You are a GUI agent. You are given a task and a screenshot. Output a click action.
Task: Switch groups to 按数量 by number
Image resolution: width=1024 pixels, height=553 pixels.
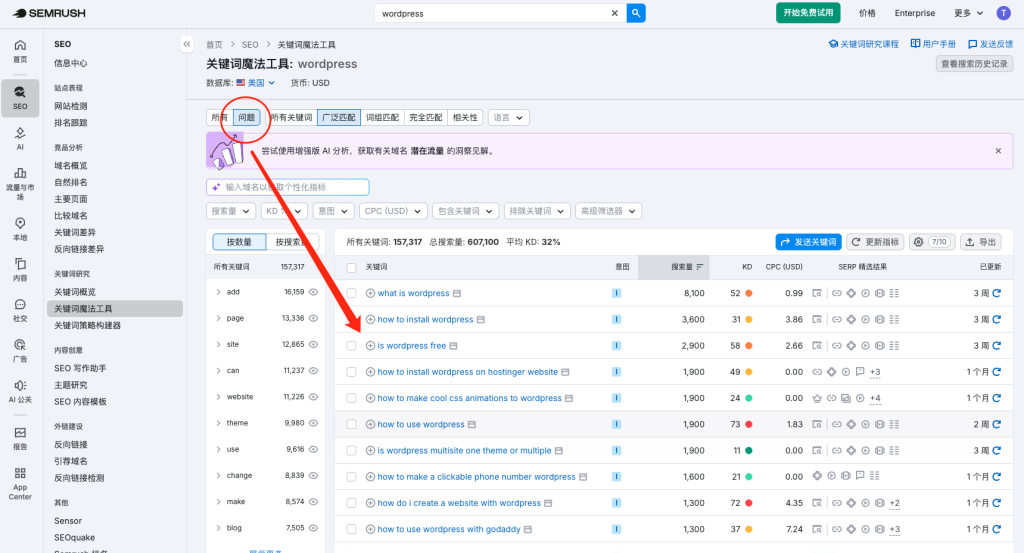[239, 242]
